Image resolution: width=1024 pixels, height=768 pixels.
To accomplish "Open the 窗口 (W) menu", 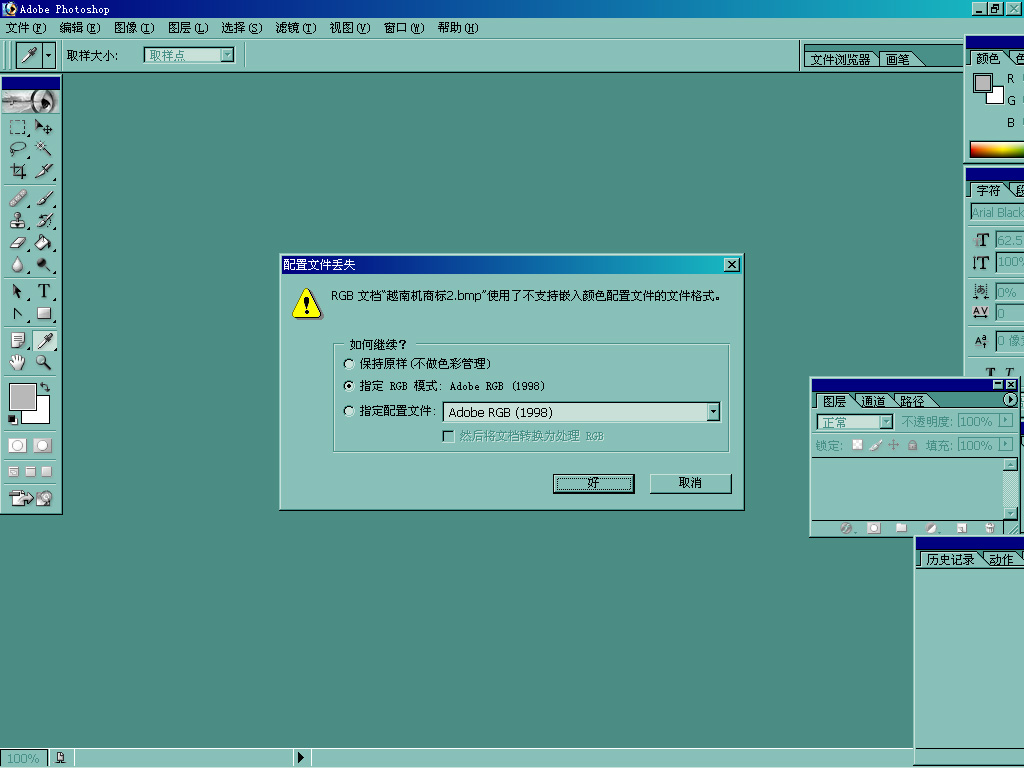I will click(x=404, y=27).
